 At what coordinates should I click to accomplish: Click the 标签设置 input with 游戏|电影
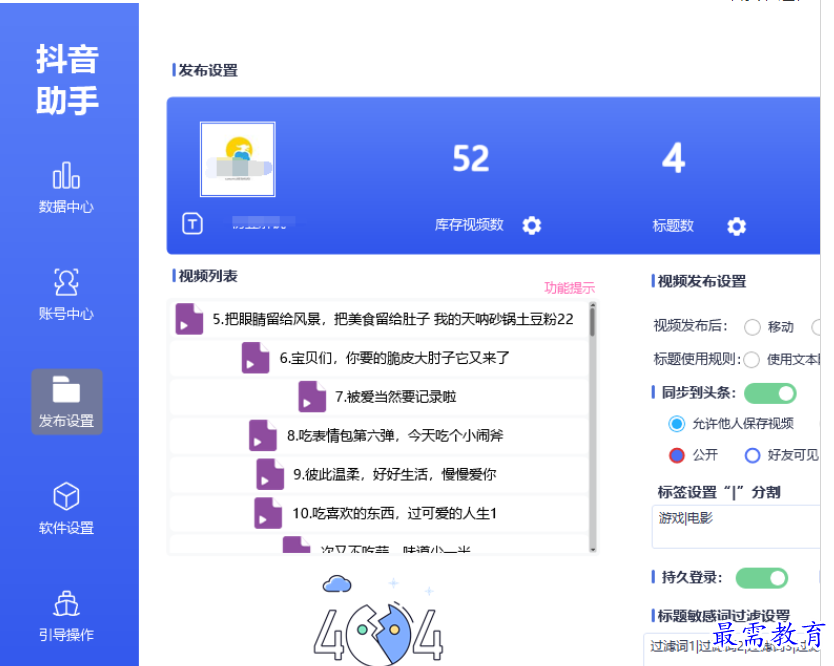coord(736,527)
